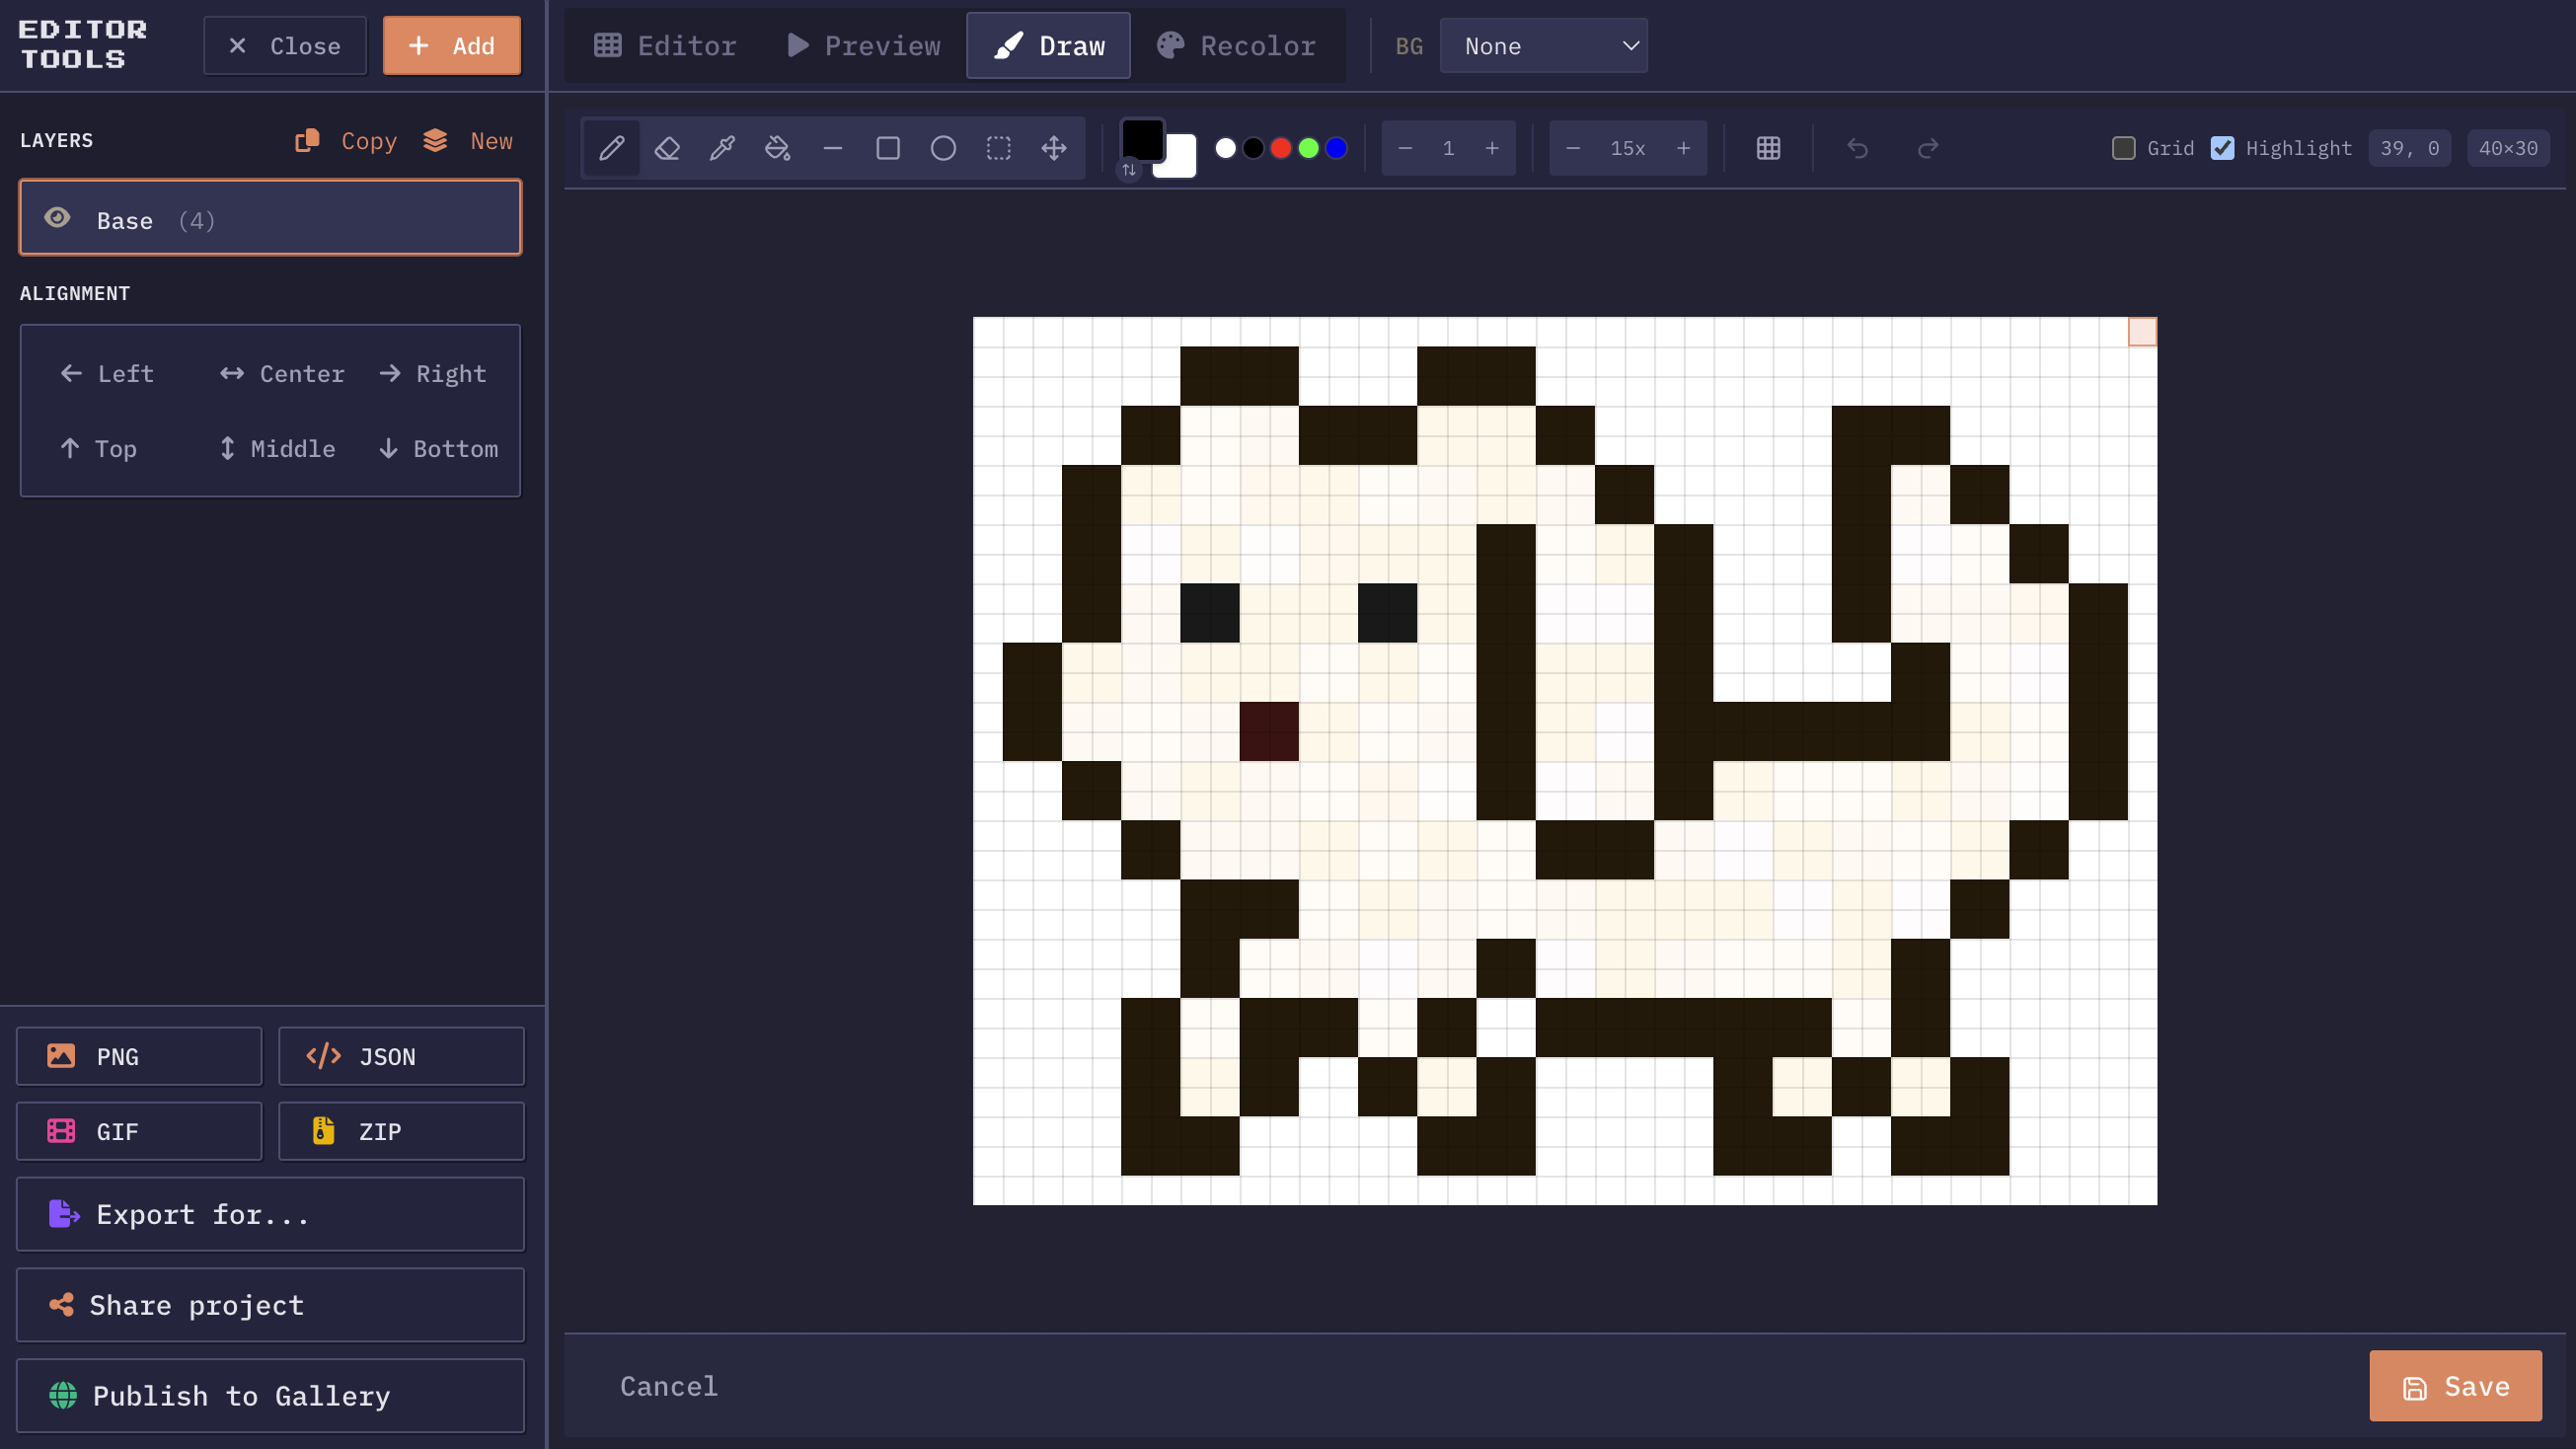Click the 40×30 canvas size label
Image resolution: width=2576 pixels, height=1449 pixels.
click(2508, 148)
